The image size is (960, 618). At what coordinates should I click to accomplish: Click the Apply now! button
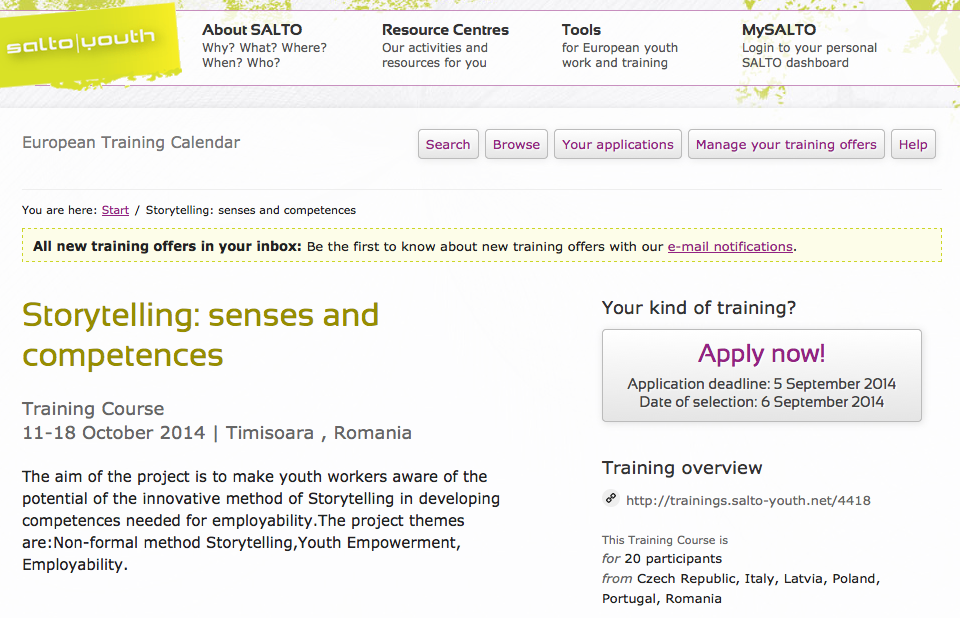click(762, 375)
